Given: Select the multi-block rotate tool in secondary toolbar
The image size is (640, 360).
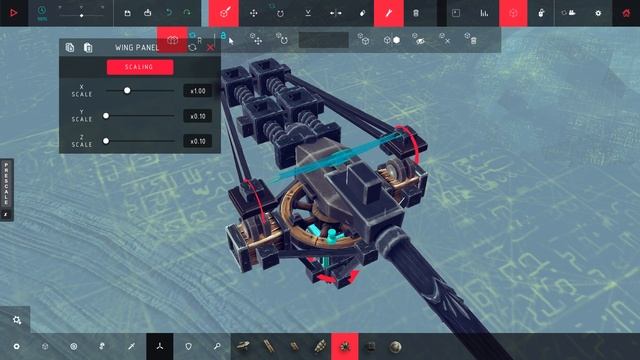Looking at the screenshot, I should 282,39.
